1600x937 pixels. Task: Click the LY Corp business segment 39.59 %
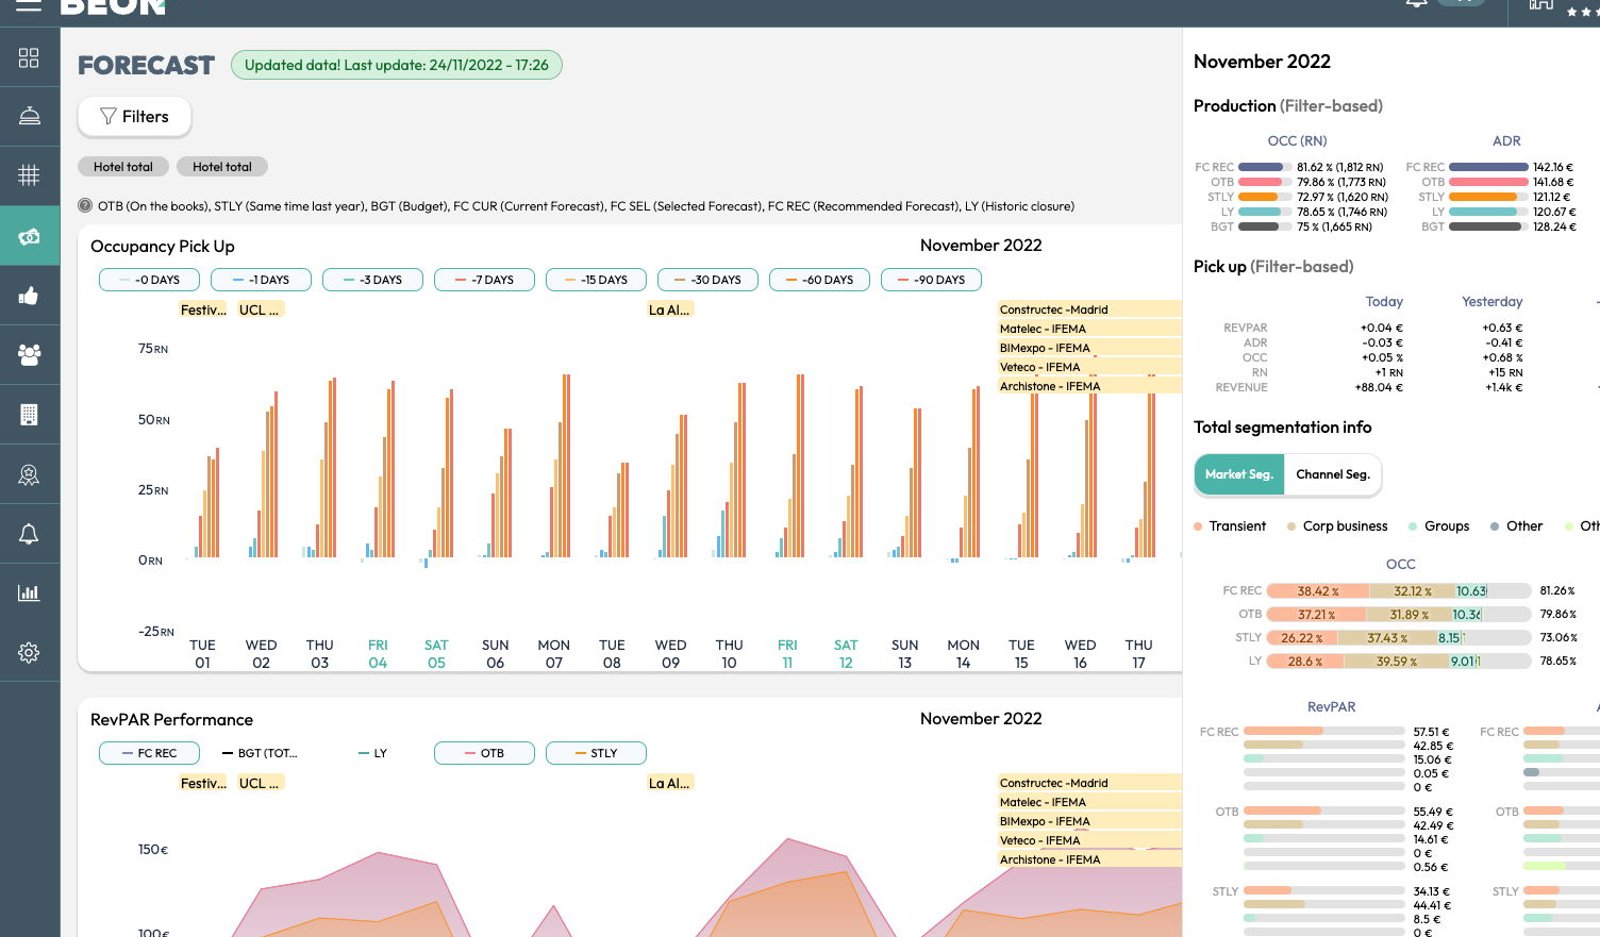click(1397, 662)
